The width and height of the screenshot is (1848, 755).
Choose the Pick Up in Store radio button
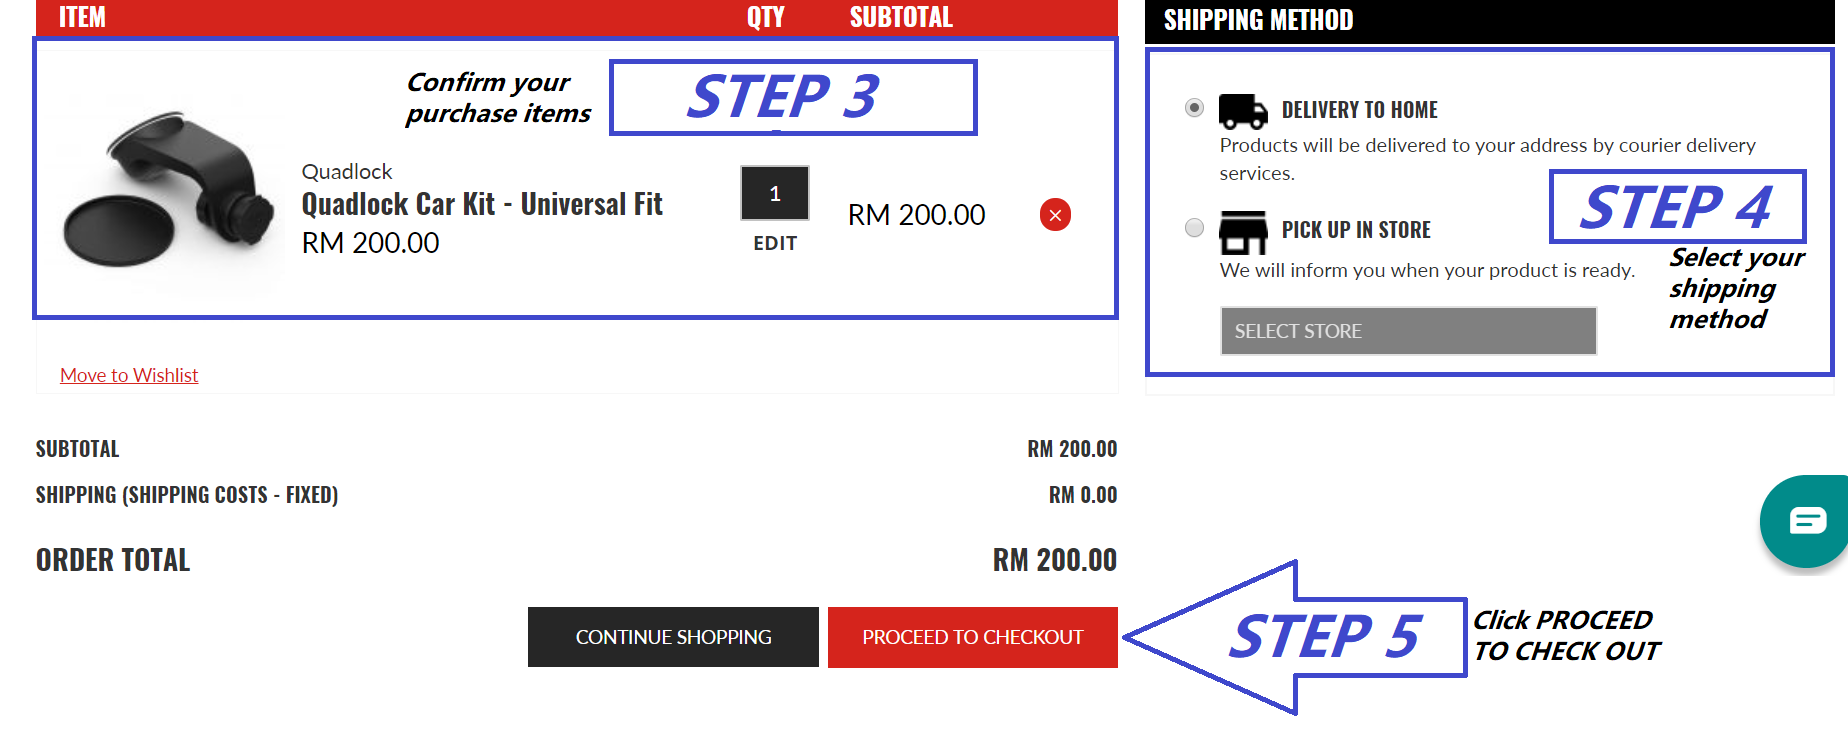1194,228
